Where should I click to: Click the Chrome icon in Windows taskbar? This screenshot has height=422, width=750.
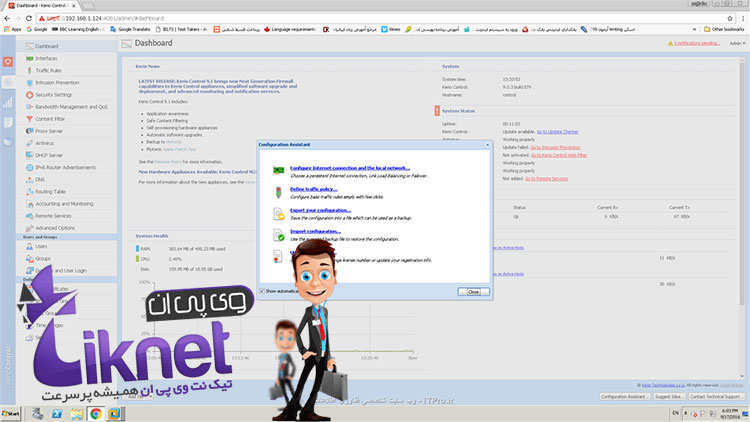click(x=96, y=413)
